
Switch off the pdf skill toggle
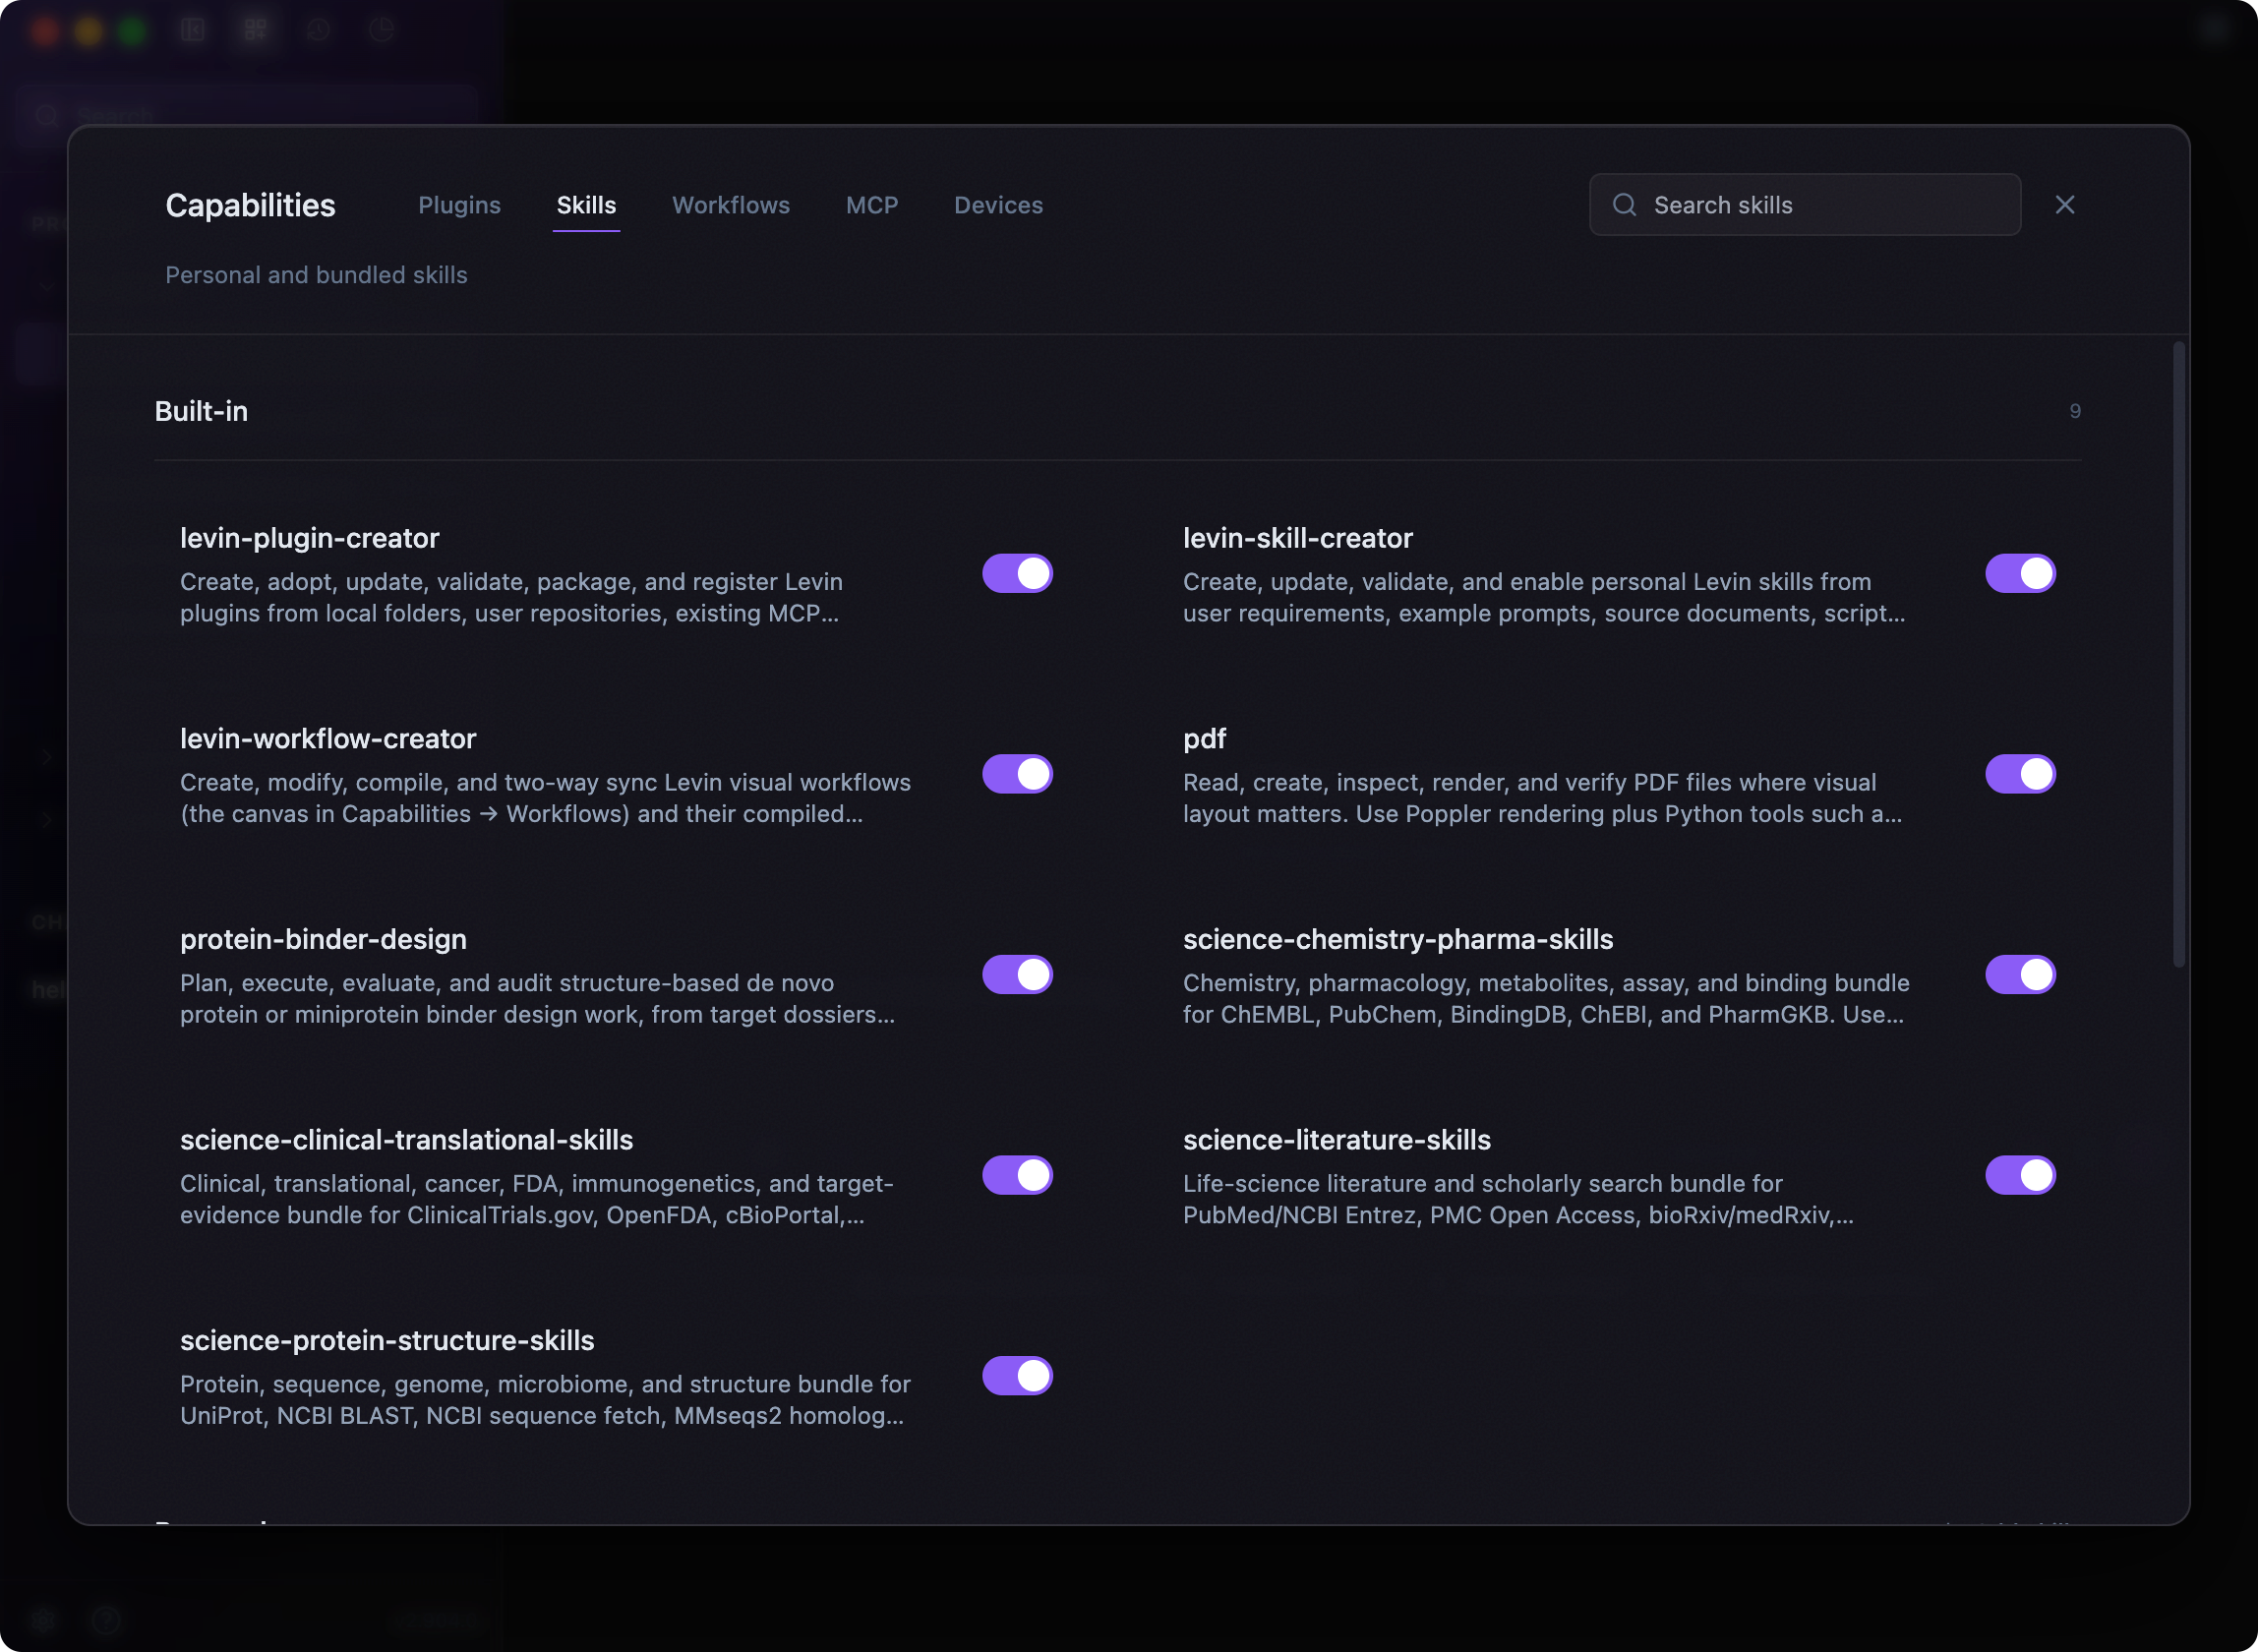2020,774
